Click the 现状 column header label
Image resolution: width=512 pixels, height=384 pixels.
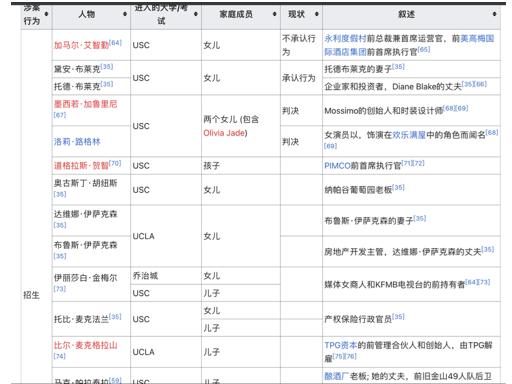(296, 14)
